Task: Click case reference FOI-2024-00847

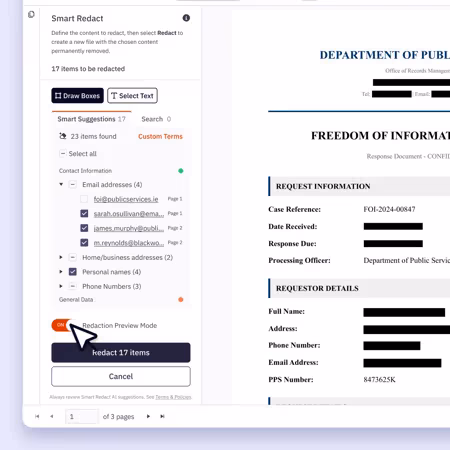Action: point(389,209)
